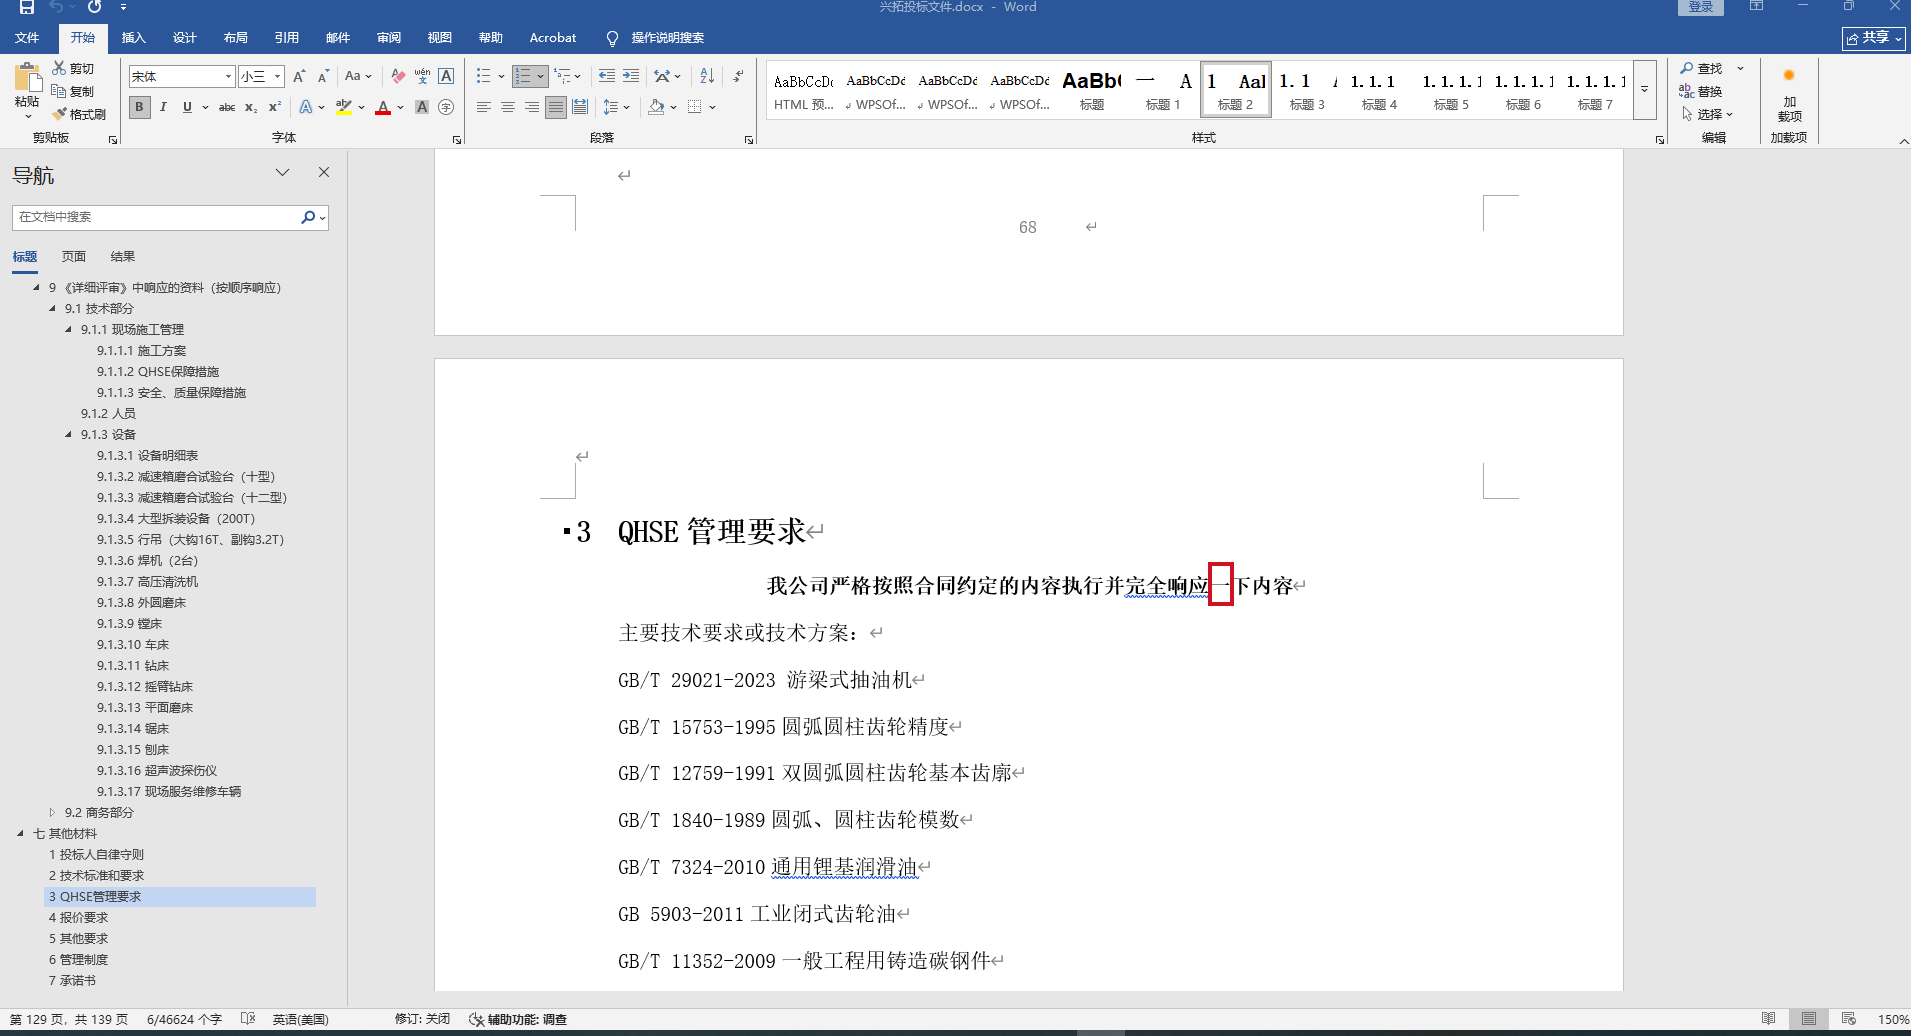Sort paragraphs with the A-Z sort icon
This screenshot has width=1911, height=1036.
coord(707,76)
